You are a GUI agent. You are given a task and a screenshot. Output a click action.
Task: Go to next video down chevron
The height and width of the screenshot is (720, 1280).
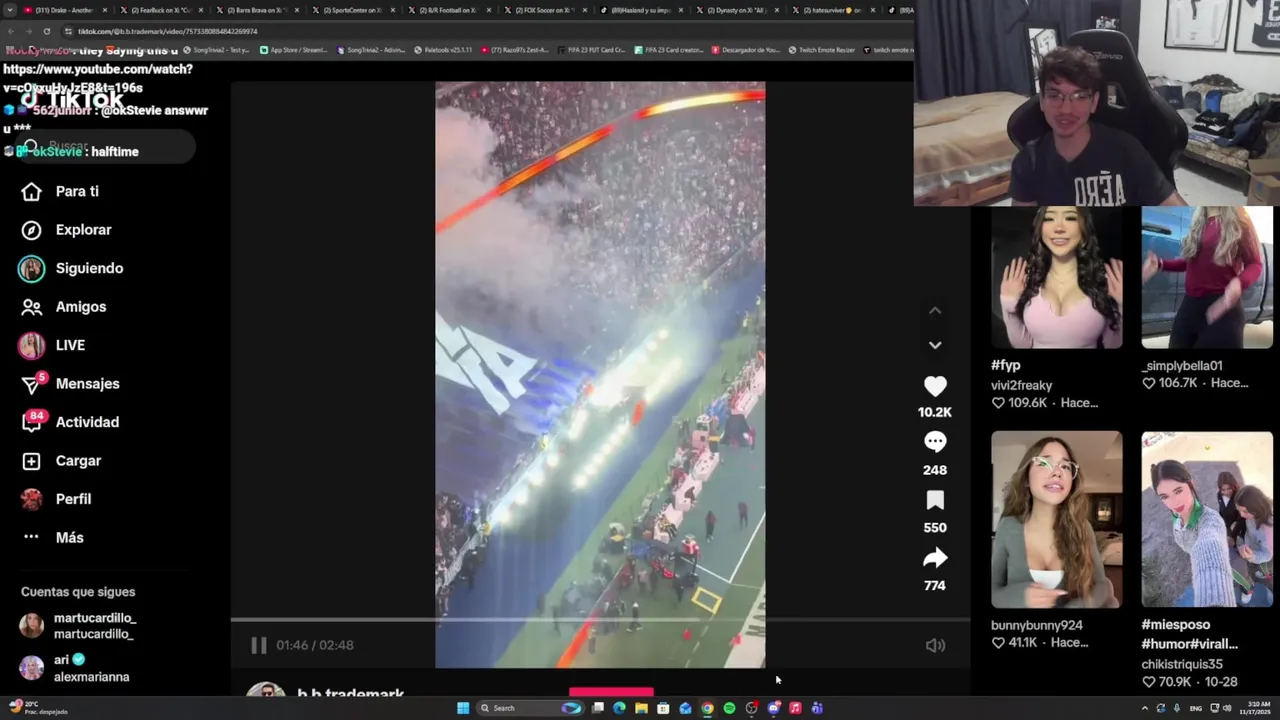(935, 345)
